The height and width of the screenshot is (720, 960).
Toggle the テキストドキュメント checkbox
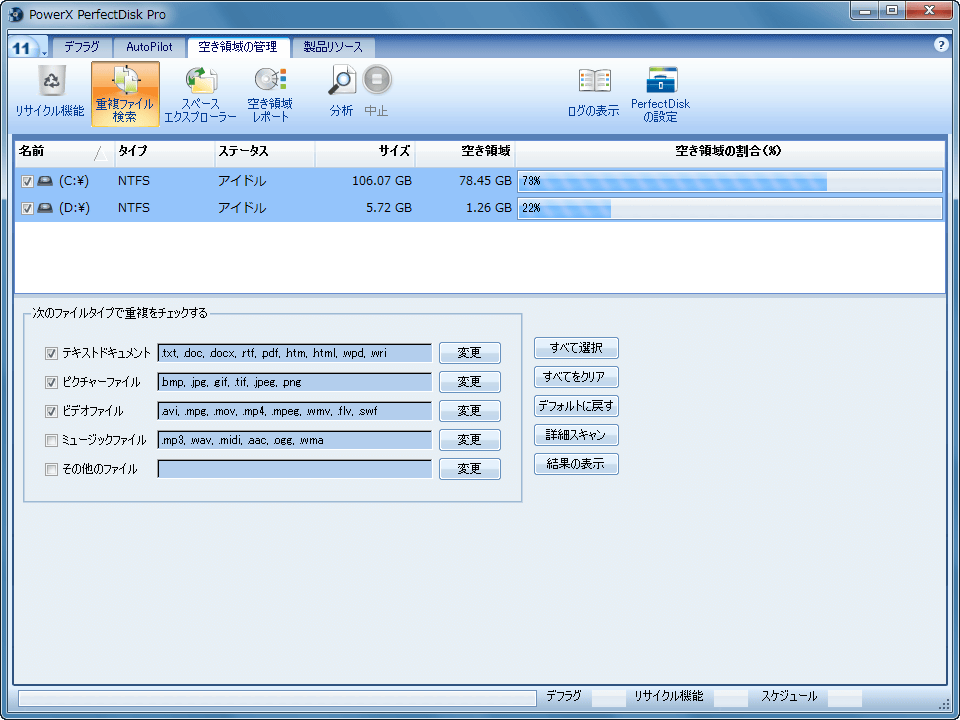coord(51,353)
